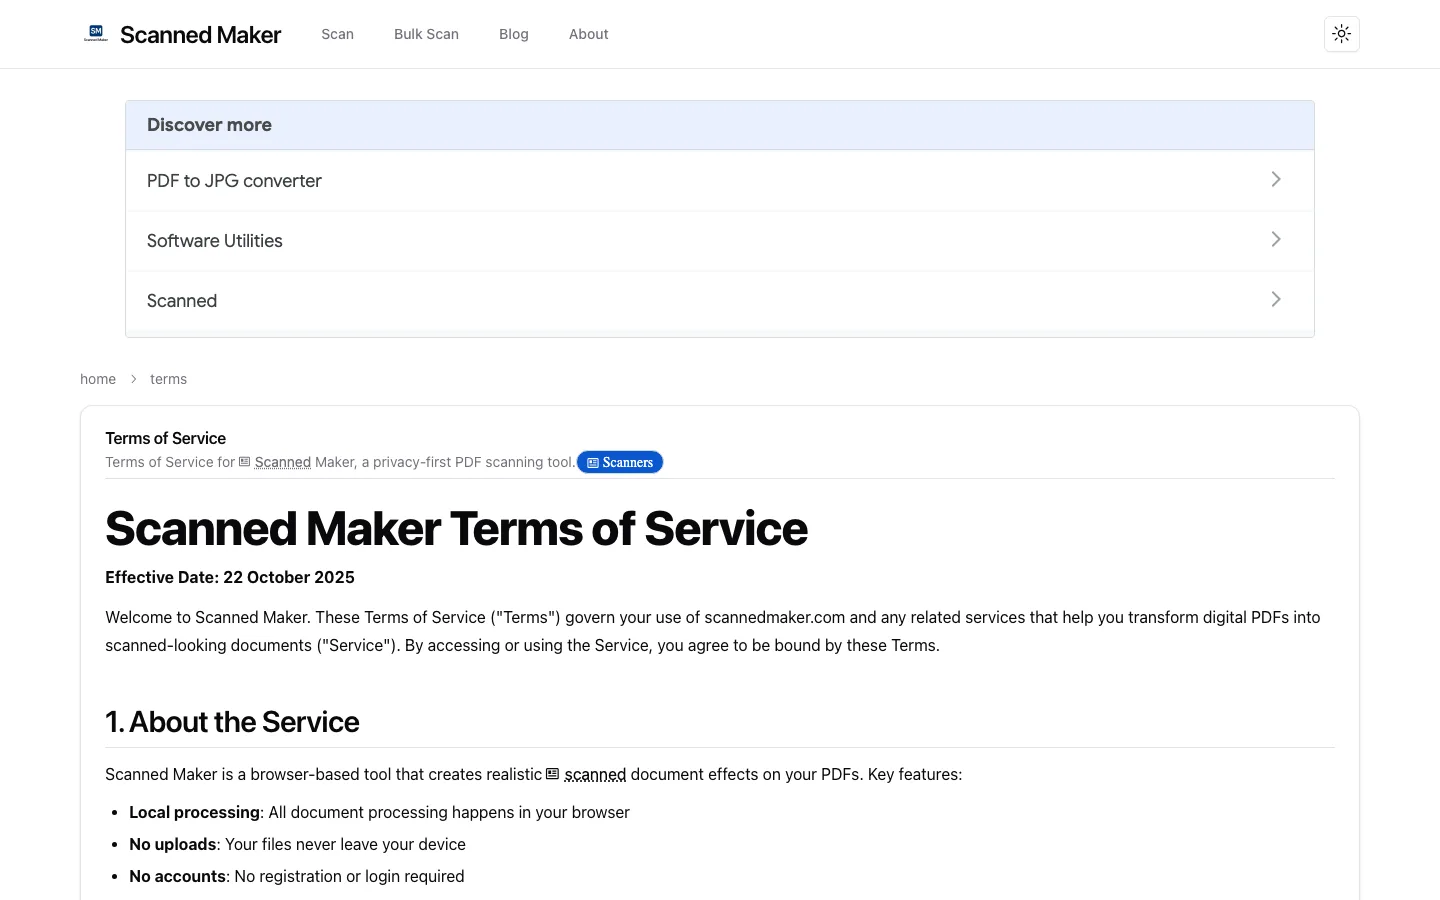Go to the Blog page
The image size is (1440, 900).
click(x=514, y=34)
